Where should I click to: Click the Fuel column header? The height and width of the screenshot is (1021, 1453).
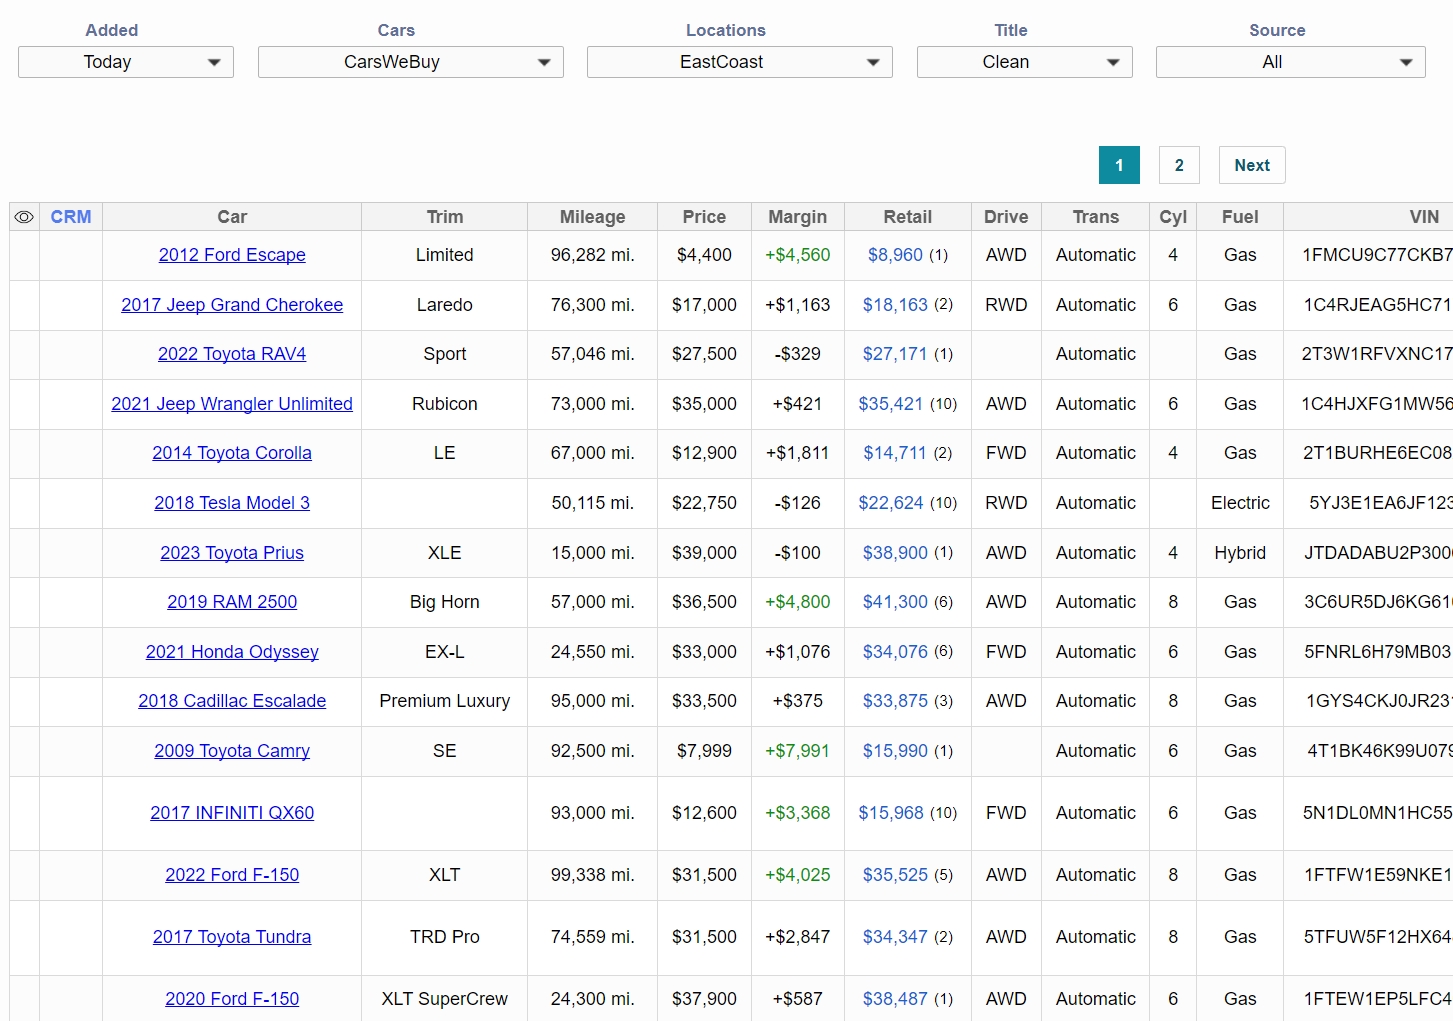click(1240, 217)
